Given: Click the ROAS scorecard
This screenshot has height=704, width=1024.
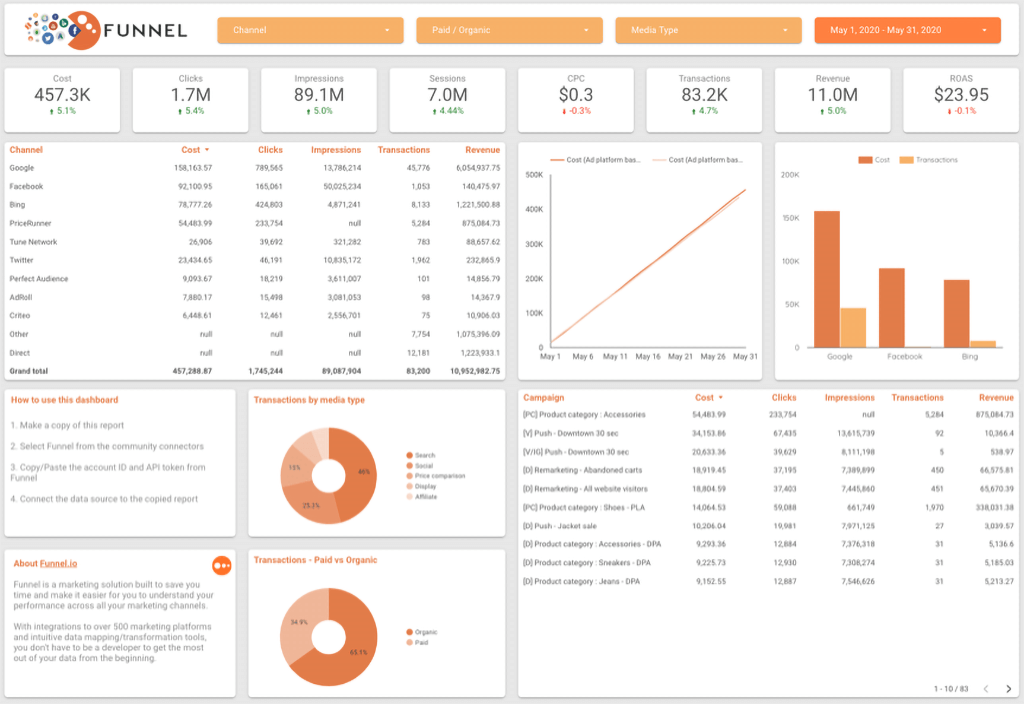Looking at the screenshot, I should (x=961, y=100).
